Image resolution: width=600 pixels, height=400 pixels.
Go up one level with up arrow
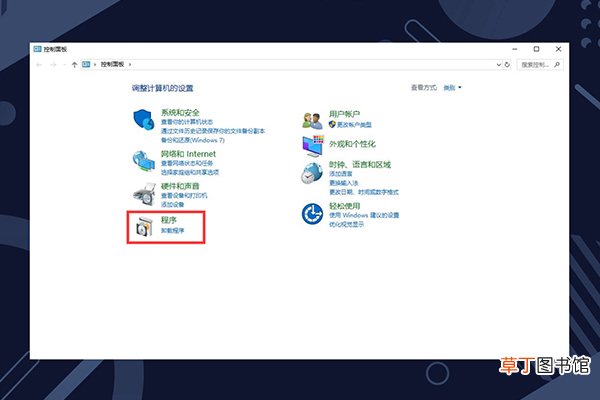click(74, 65)
